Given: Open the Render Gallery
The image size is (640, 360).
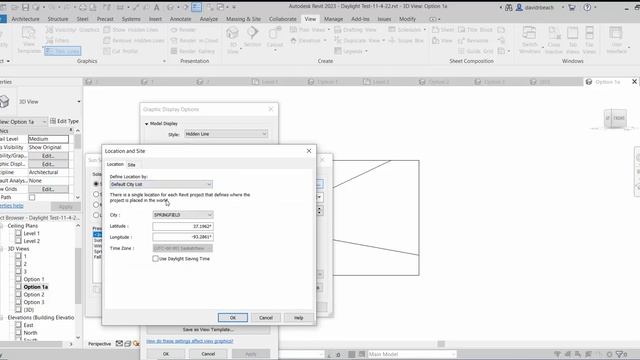Looking at the screenshot, I should pyautogui.click(x=193, y=51).
